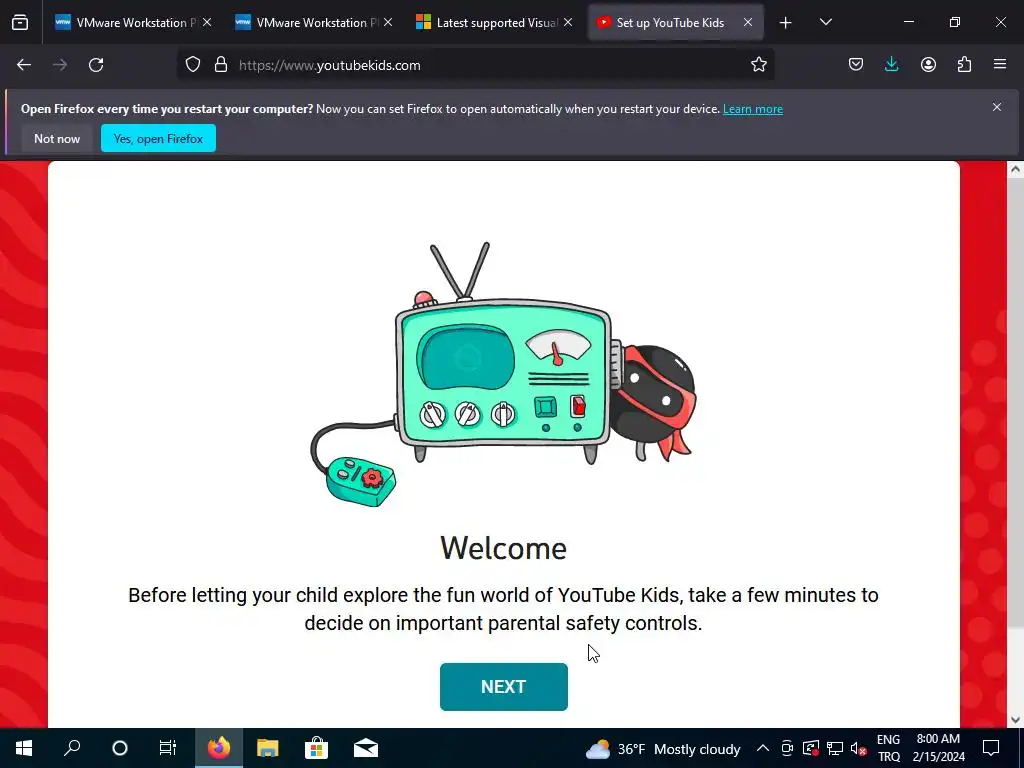Click 'Yes, open Firefox' button
This screenshot has width=1024, height=768.
coord(158,138)
